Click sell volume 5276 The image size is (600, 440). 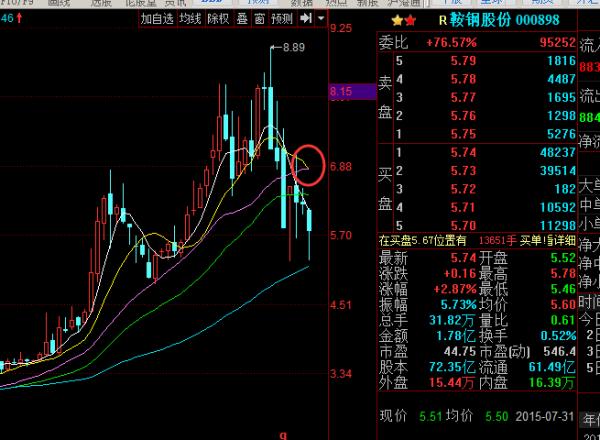click(561, 134)
